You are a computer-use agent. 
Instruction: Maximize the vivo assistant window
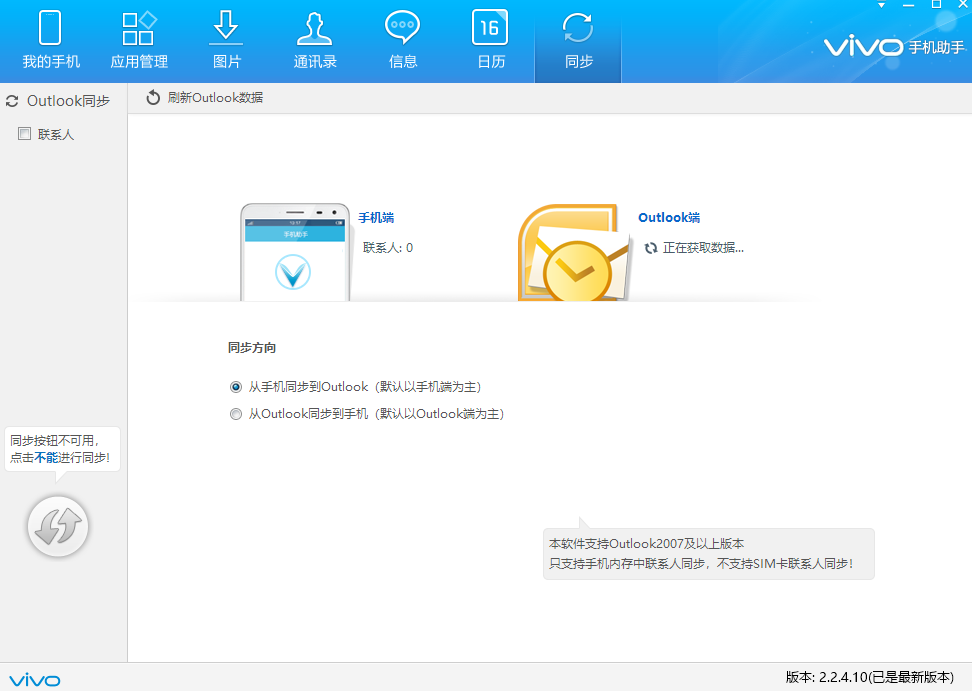click(936, 5)
